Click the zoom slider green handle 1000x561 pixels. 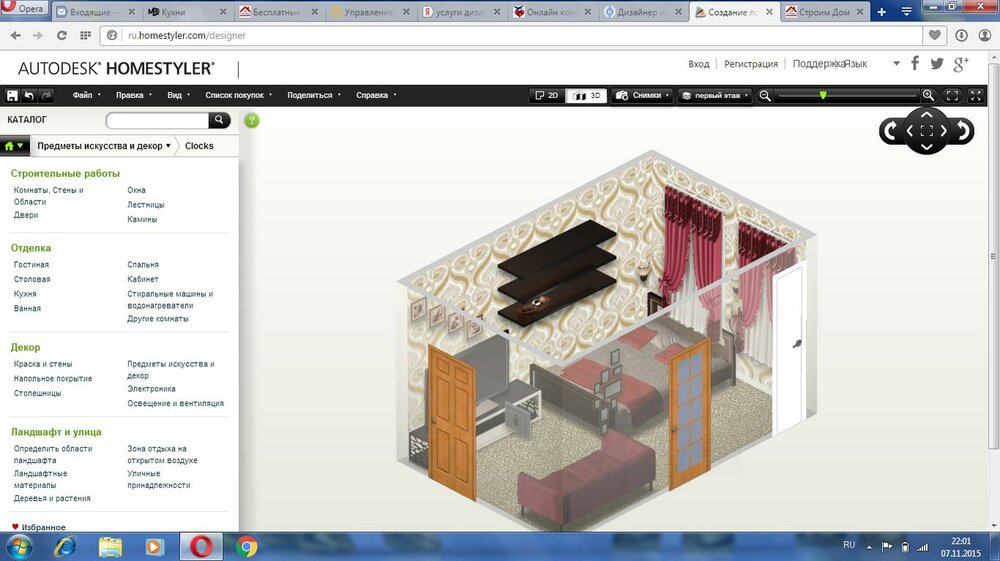click(823, 95)
